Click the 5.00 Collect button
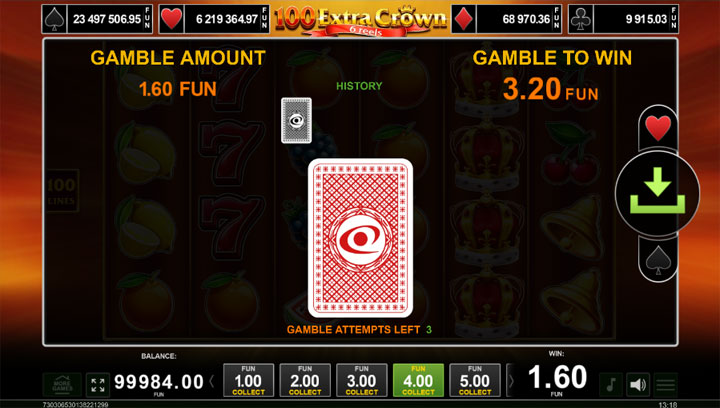The width and height of the screenshot is (720, 408). (475, 380)
